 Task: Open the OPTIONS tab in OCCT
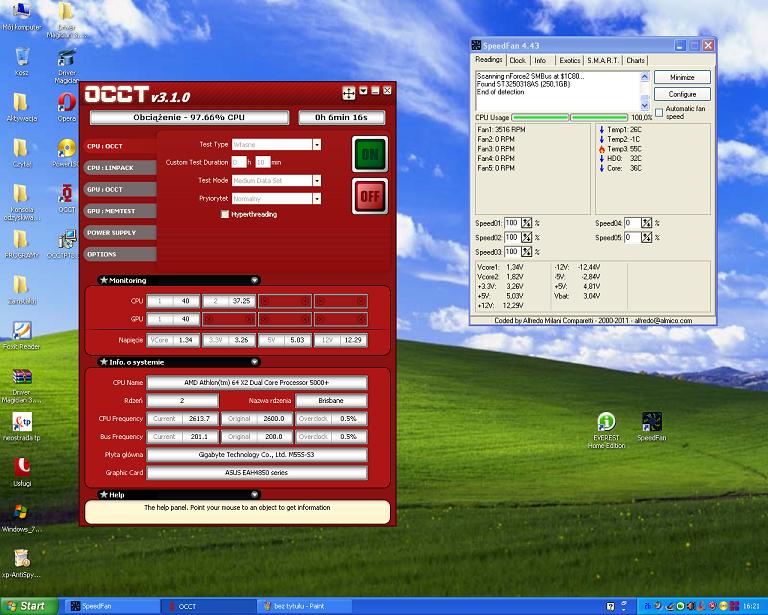coord(120,254)
